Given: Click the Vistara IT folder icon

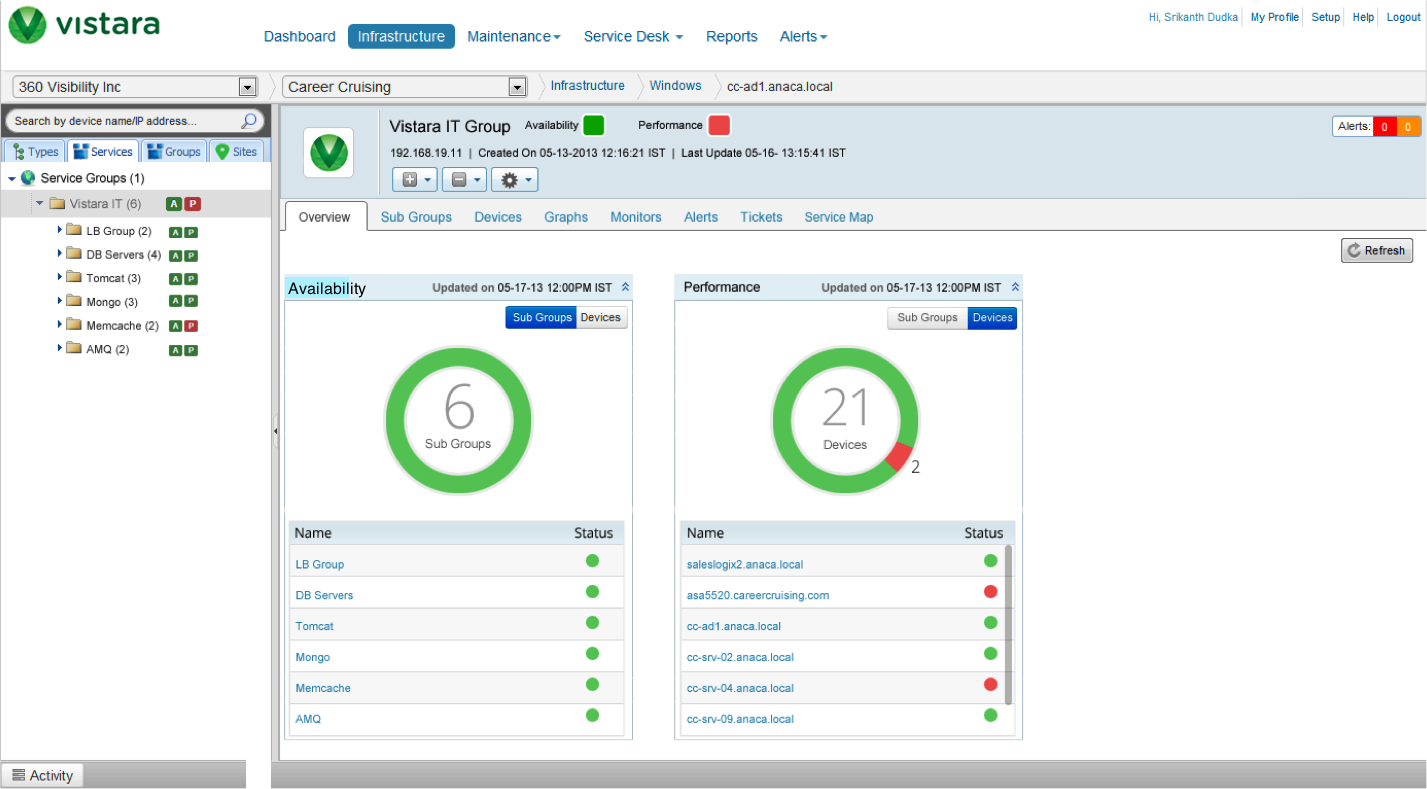Looking at the screenshot, I should pos(57,203).
